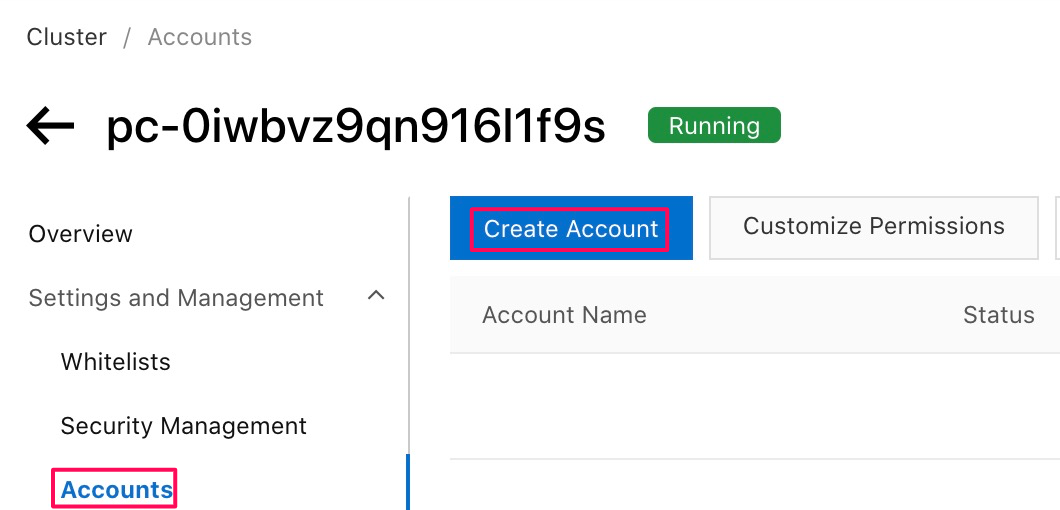Select cluster ID pc-0iwbvz9qn916l1f9s title

(356, 126)
